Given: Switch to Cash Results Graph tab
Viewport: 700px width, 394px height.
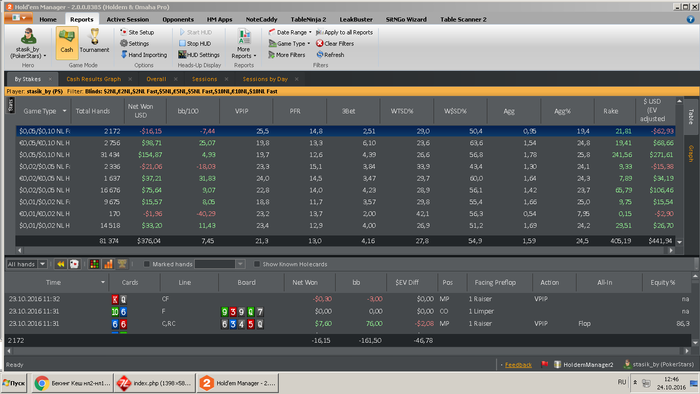Looking at the screenshot, I should coord(94,79).
